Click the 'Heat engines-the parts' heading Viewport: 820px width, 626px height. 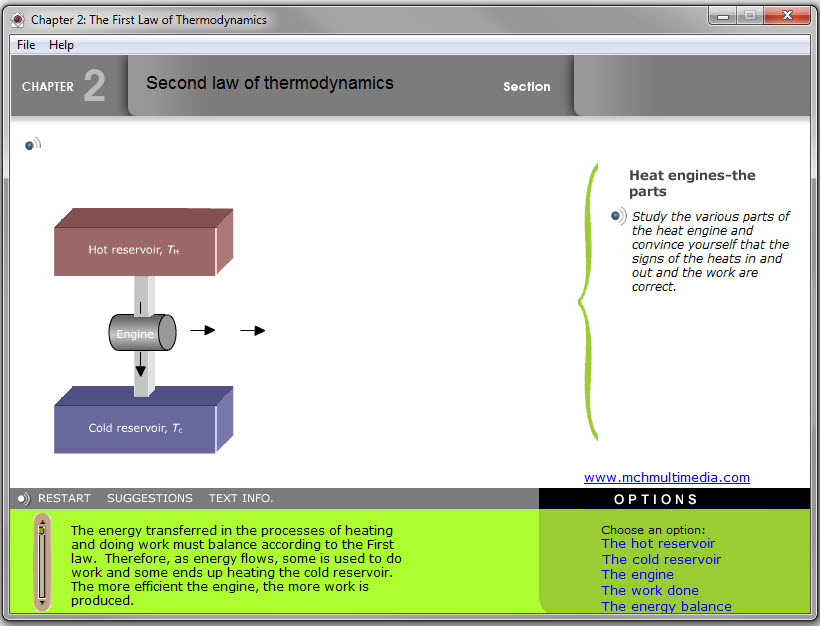pos(692,183)
